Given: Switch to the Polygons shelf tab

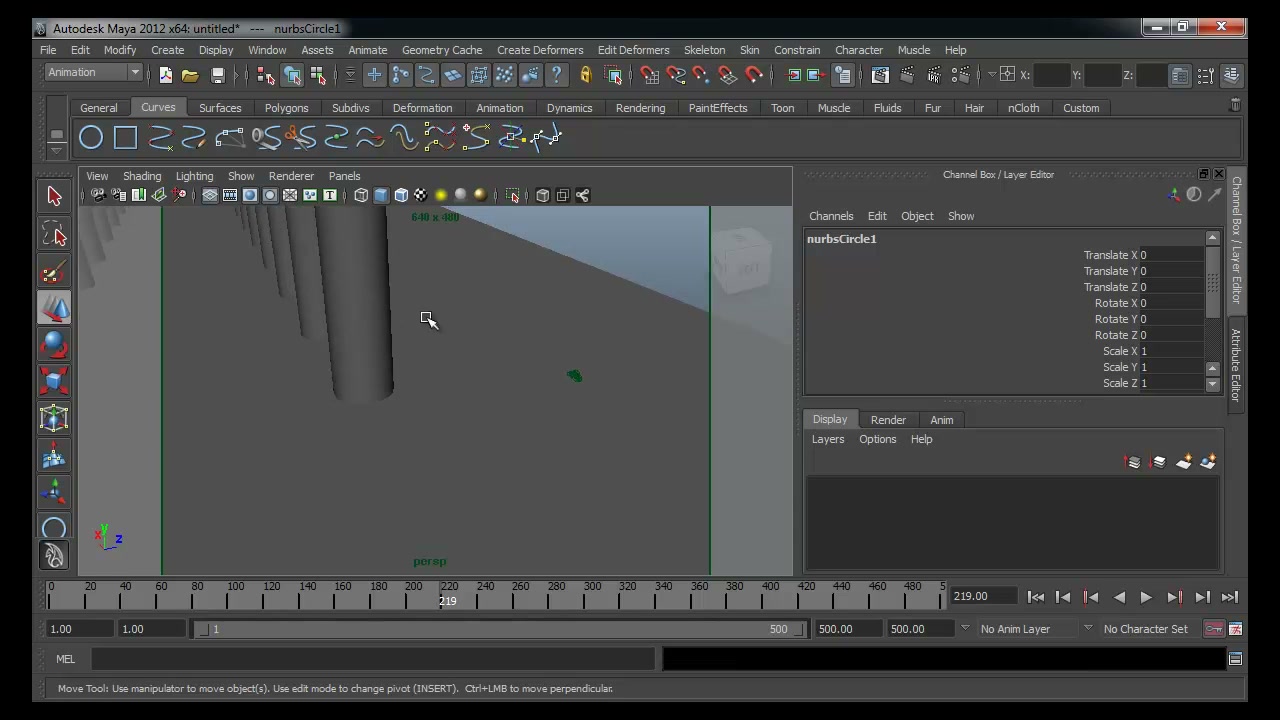Looking at the screenshot, I should (286, 108).
